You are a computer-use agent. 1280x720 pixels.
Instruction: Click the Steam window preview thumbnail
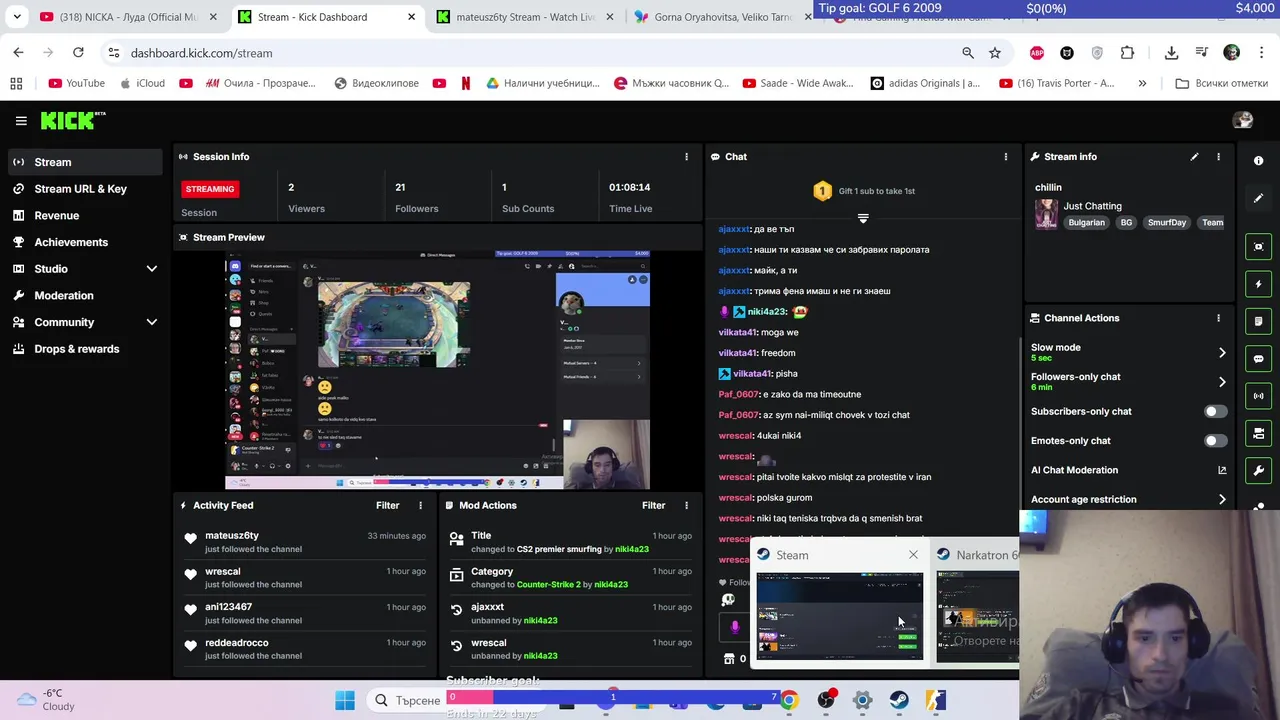[839, 615]
